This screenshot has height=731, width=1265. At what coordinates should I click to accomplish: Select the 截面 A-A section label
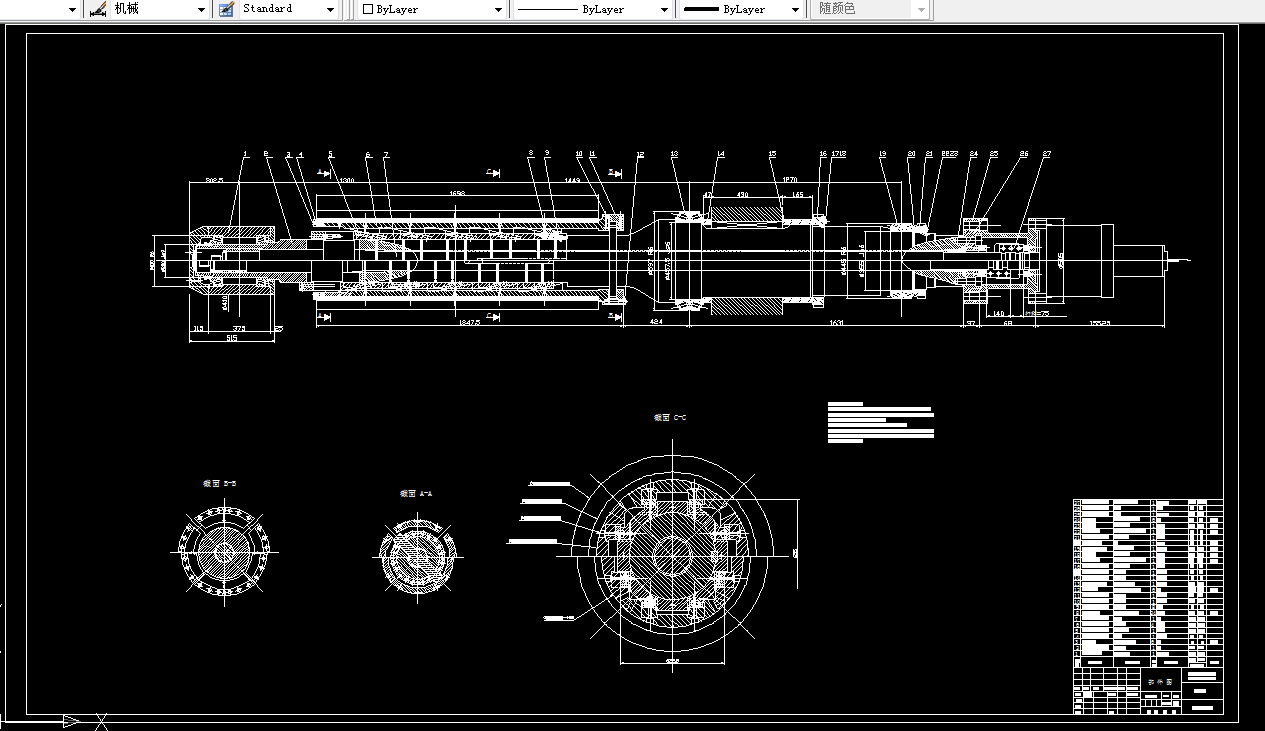(x=416, y=493)
